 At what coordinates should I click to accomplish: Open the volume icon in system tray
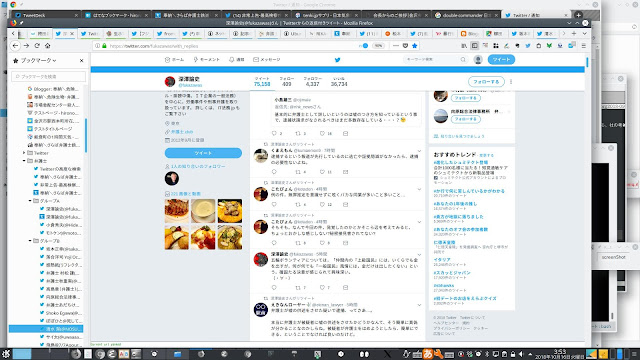(521, 354)
